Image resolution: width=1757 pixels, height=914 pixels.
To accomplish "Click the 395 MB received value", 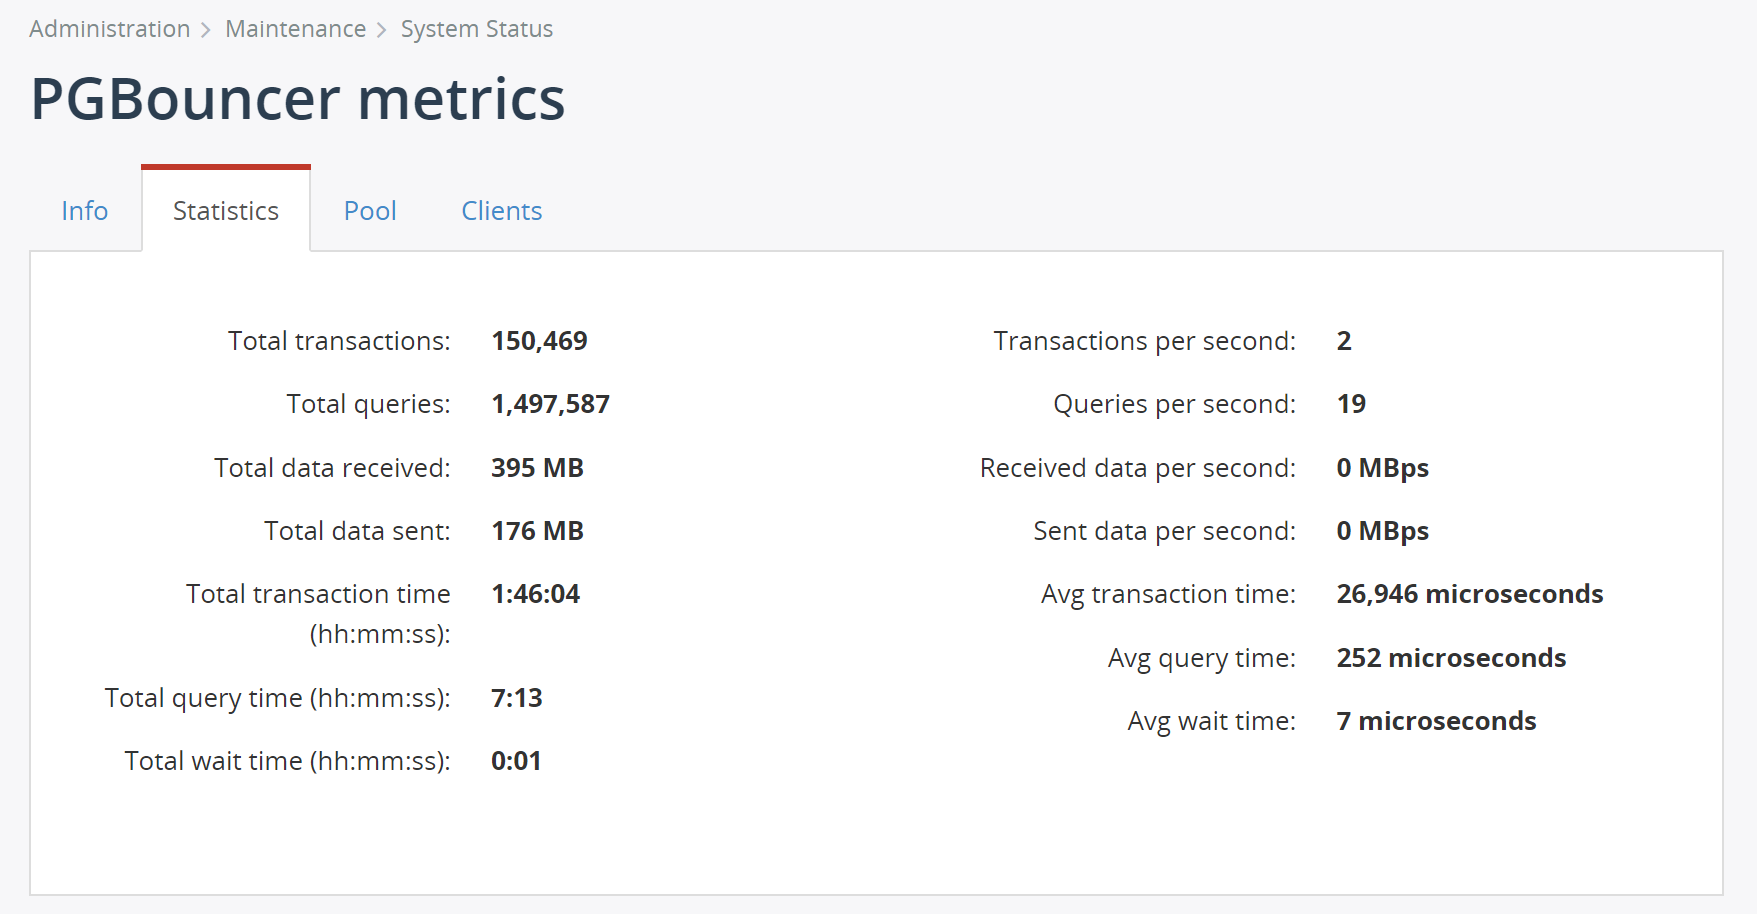I will click(538, 468).
